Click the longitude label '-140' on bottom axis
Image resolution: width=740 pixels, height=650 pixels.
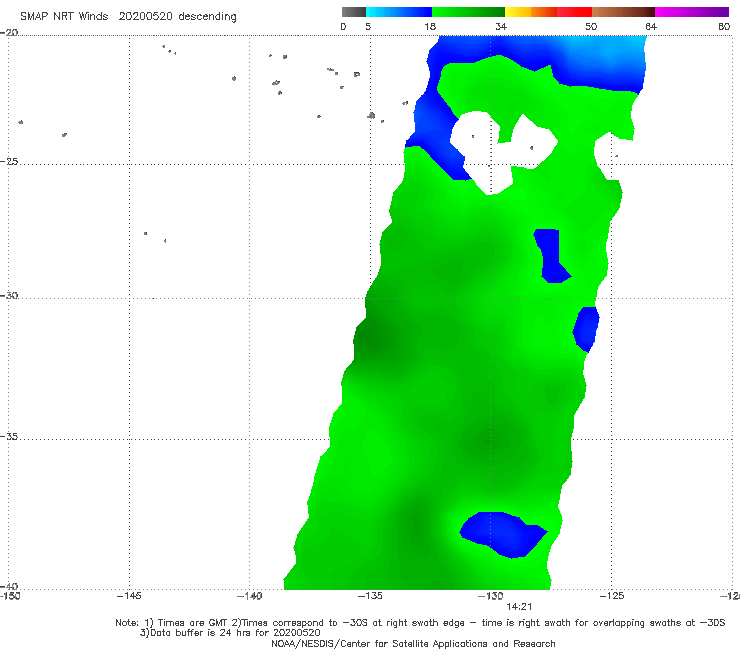pyautogui.click(x=249, y=596)
